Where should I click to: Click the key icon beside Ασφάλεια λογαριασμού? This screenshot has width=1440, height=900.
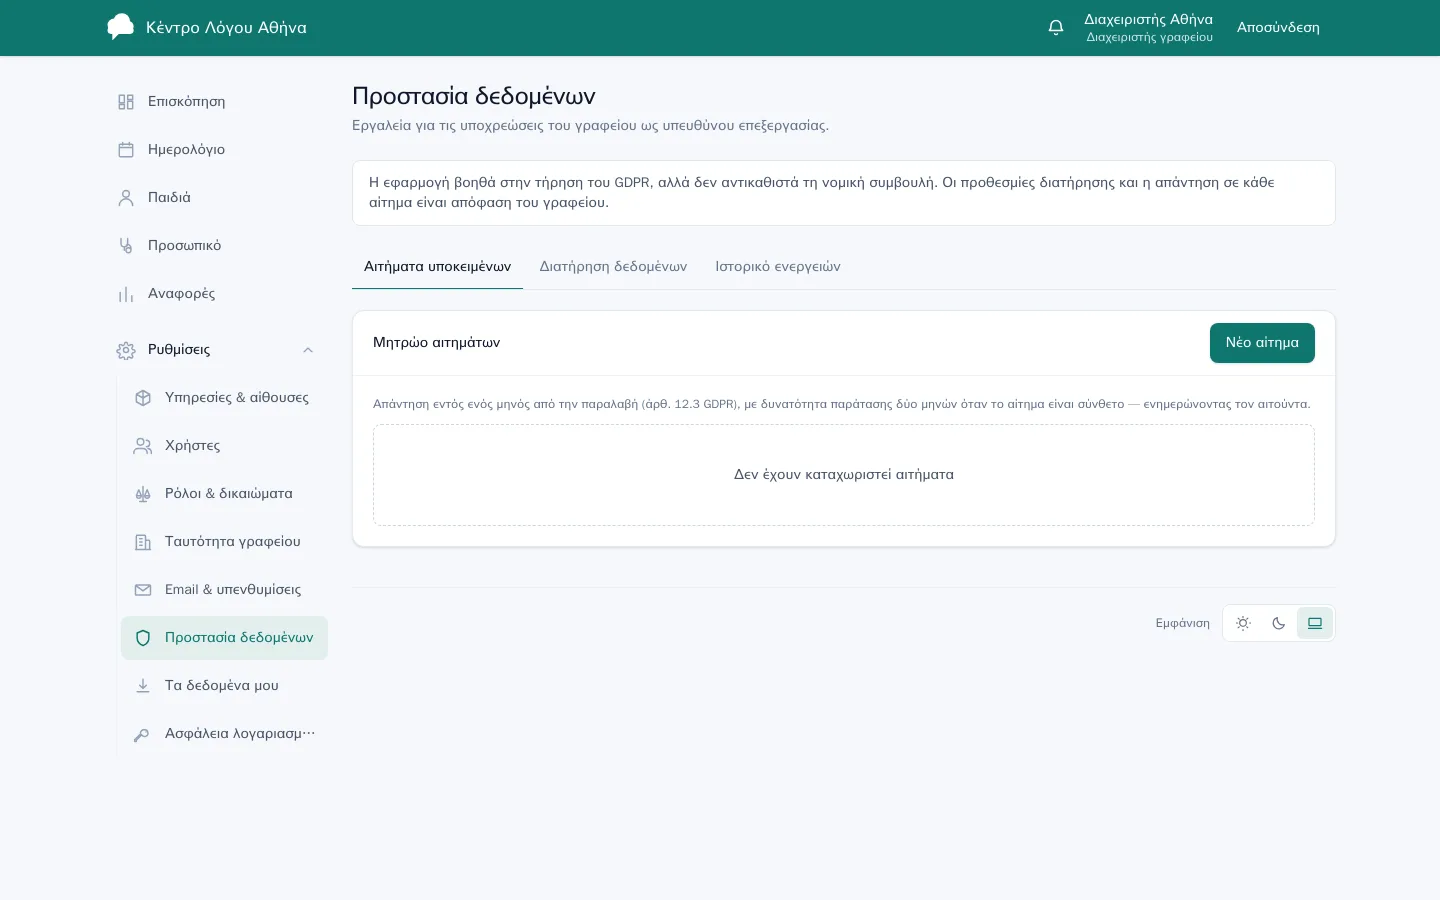tap(143, 734)
